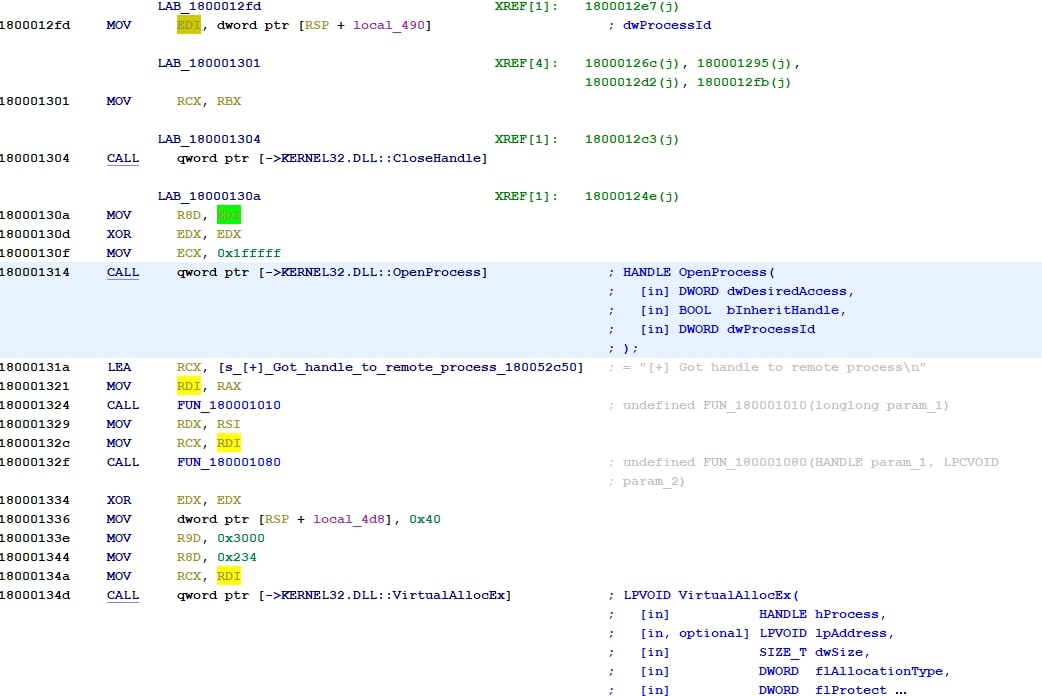Click the KERNEL32.DLL::OpenProcess call target

pyautogui.click(x=384, y=272)
